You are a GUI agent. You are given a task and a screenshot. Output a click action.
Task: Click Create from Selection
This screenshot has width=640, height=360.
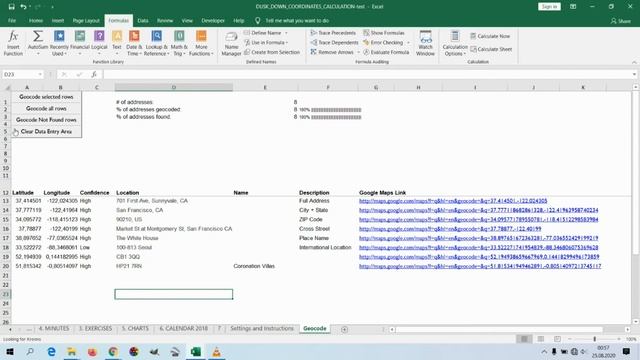click(x=271, y=52)
